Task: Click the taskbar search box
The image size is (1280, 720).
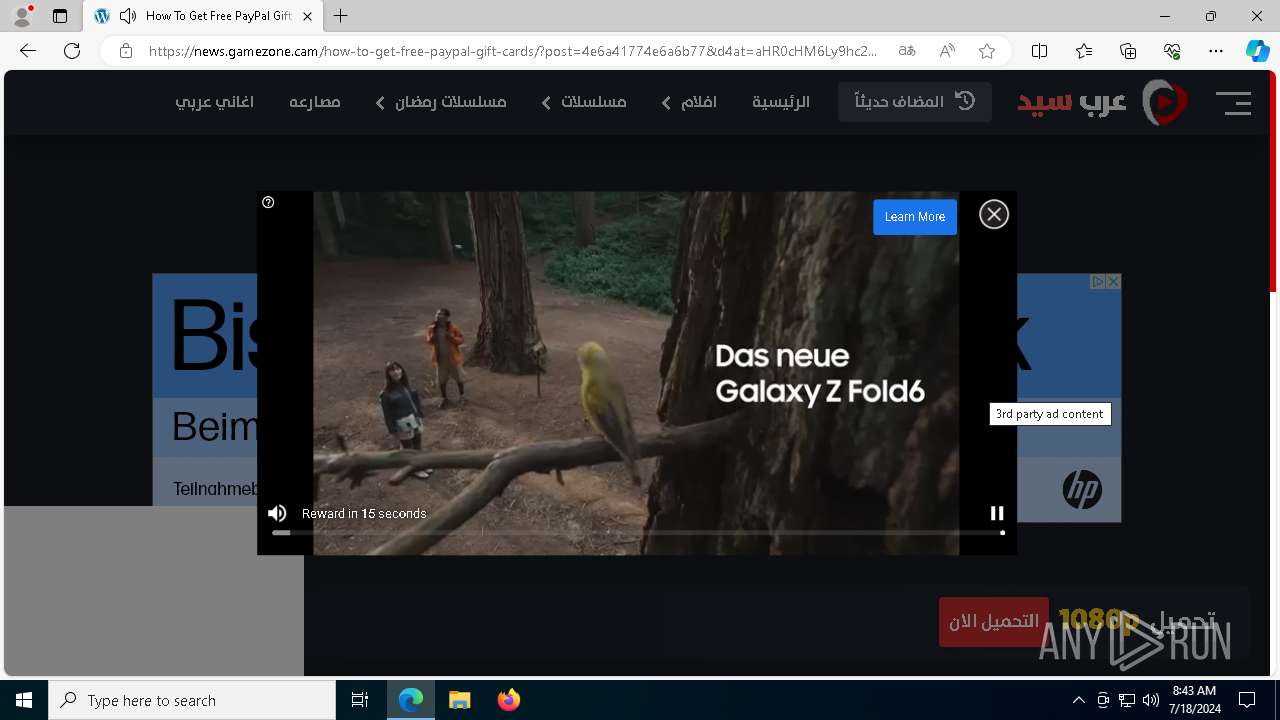Action: [192, 700]
